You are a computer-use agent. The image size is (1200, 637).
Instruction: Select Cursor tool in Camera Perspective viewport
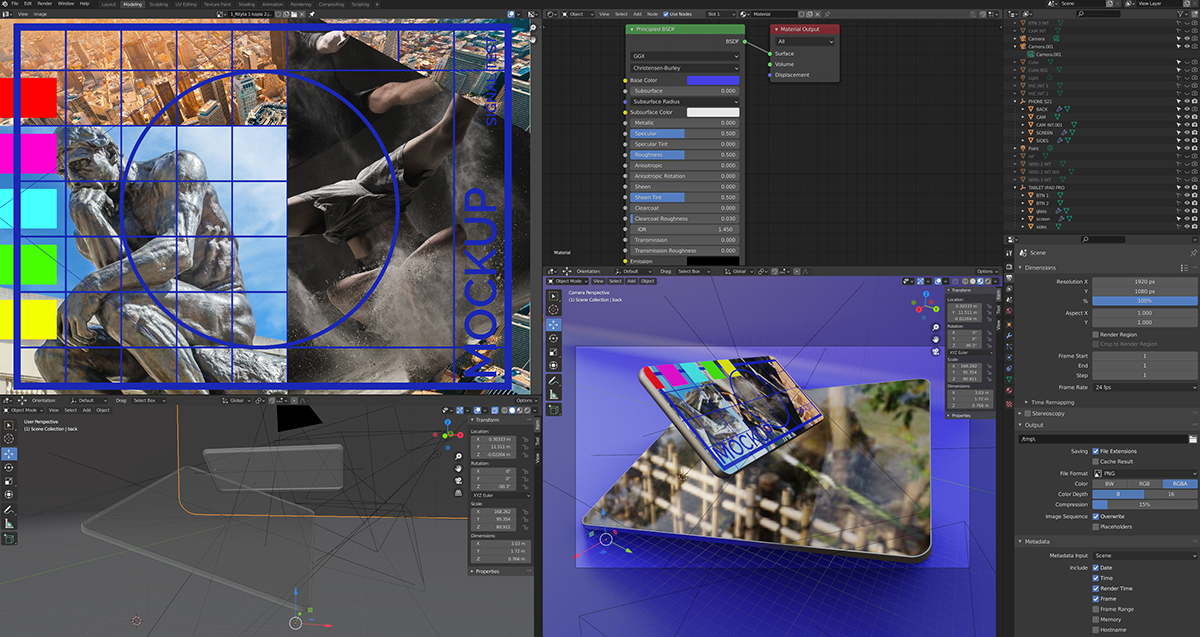(x=554, y=310)
